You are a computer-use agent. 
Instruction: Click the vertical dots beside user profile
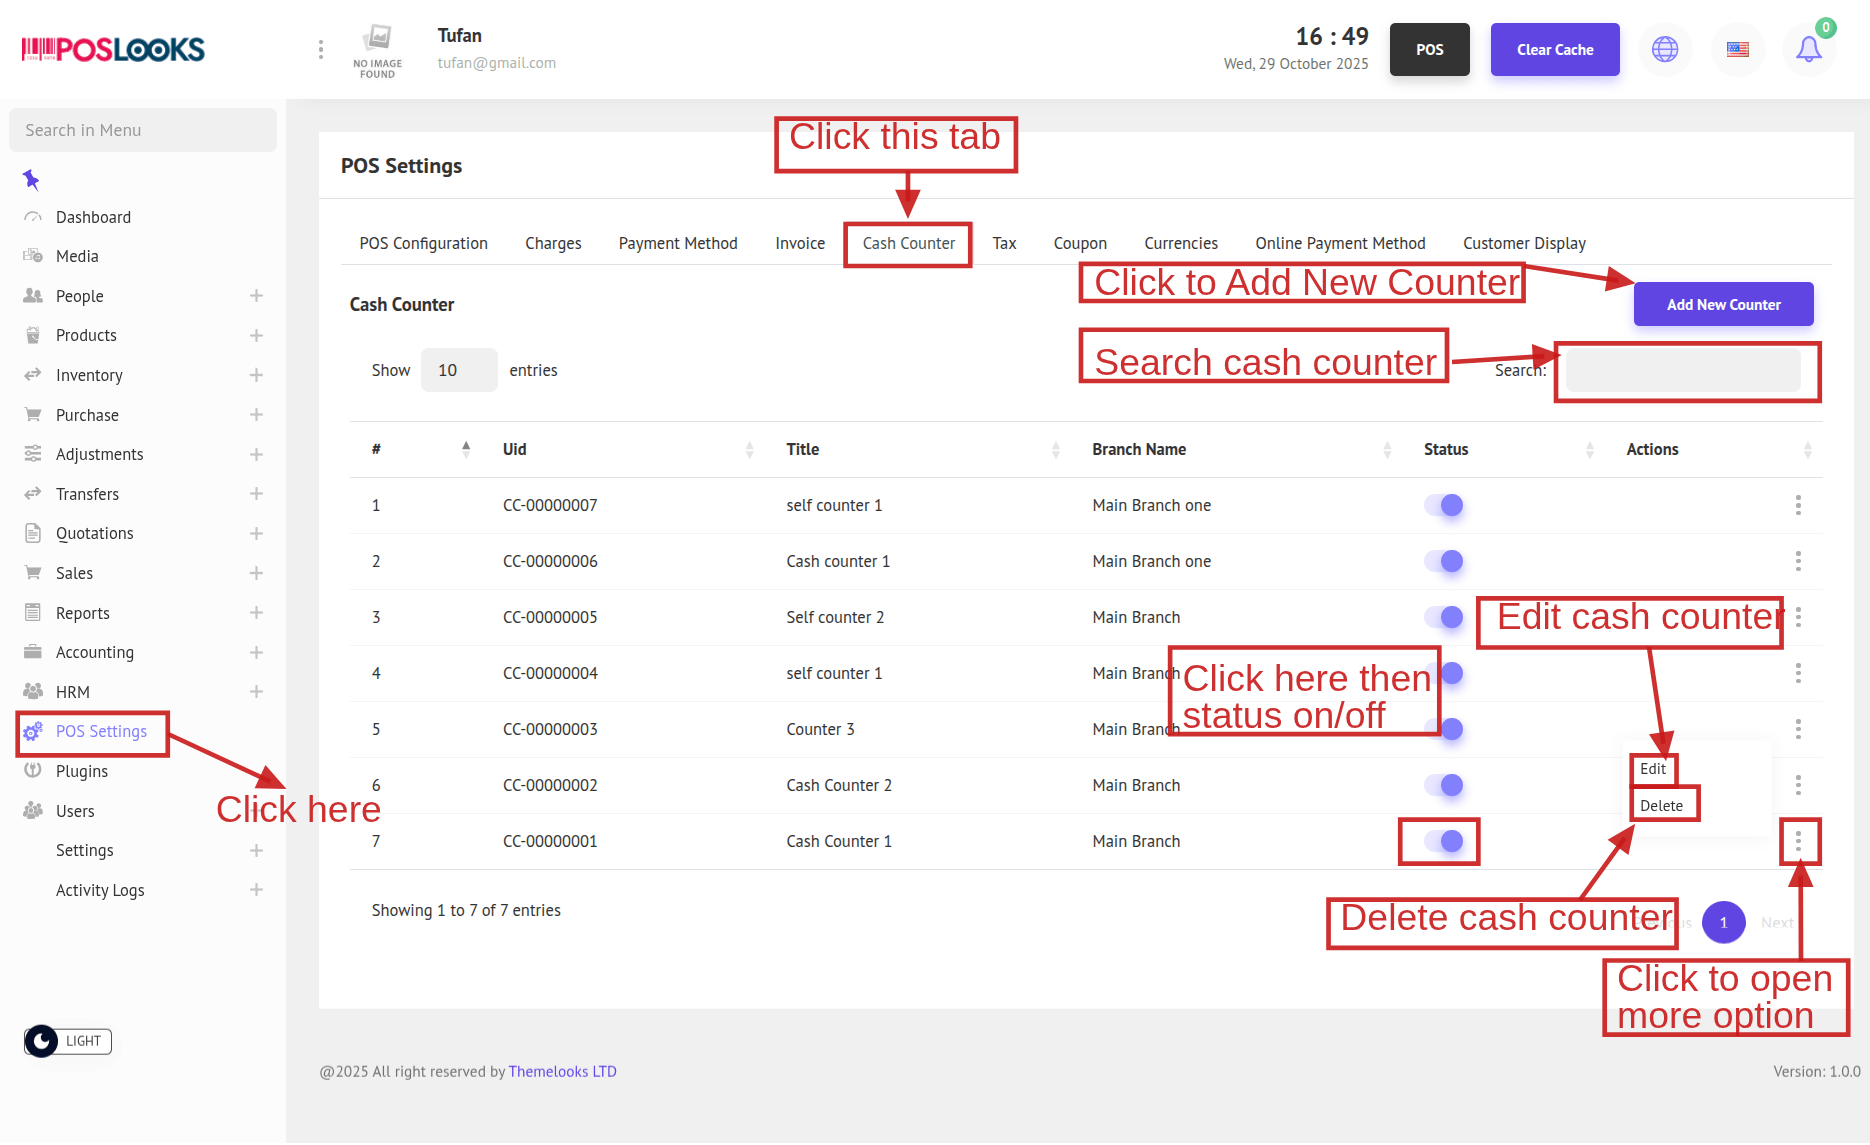[x=320, y=49]
